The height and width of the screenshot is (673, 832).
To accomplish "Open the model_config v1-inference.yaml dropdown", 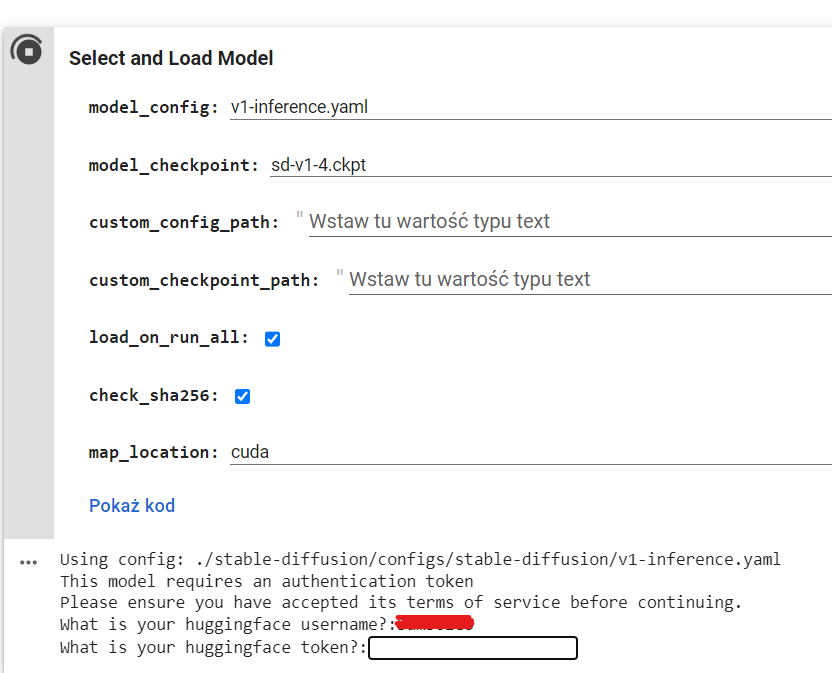I will [531, 107].
